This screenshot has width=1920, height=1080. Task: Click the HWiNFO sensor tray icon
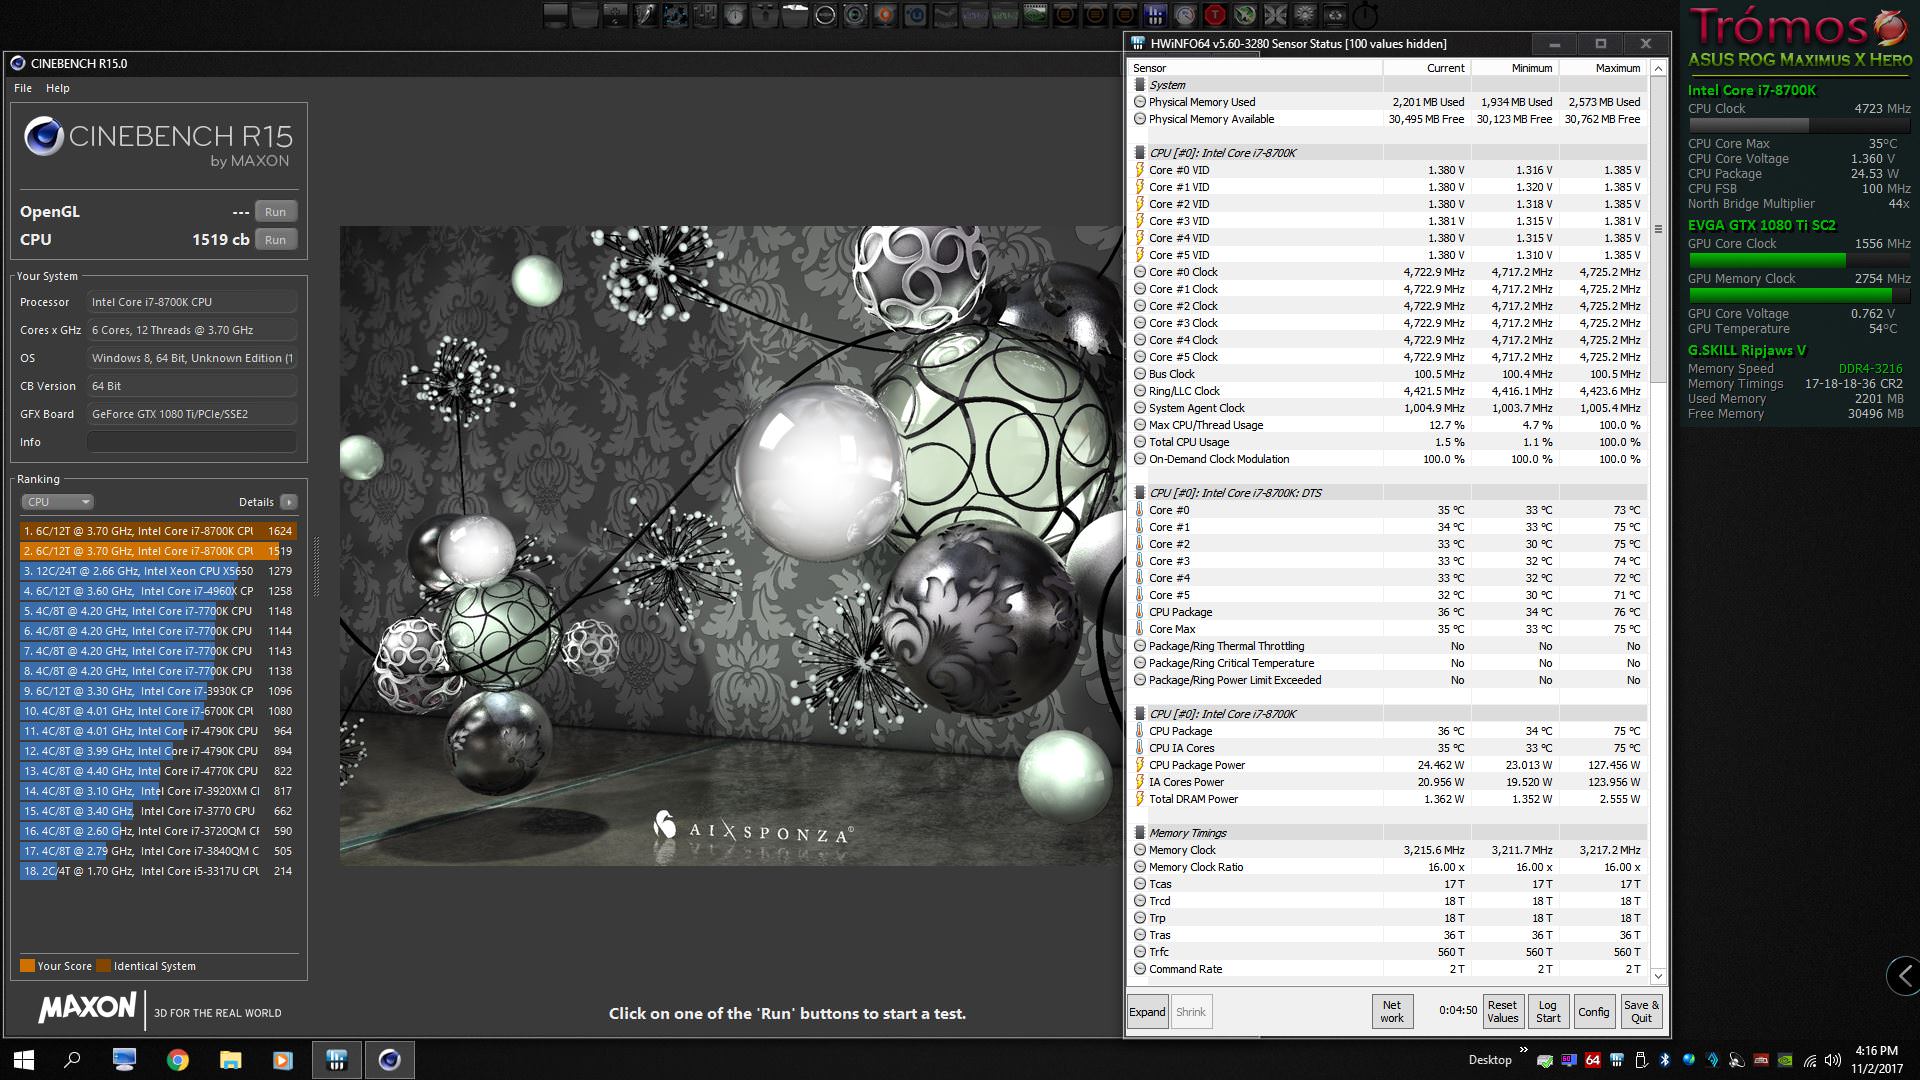click(1617, 1060)
